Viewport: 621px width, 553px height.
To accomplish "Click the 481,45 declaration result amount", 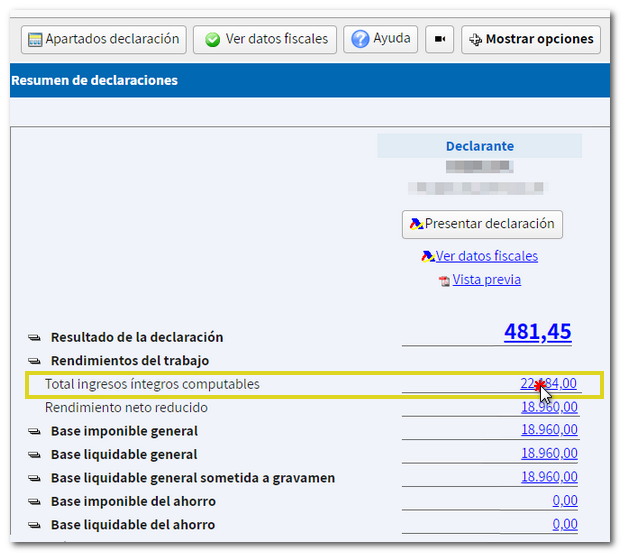I will (x=537, y=332).
